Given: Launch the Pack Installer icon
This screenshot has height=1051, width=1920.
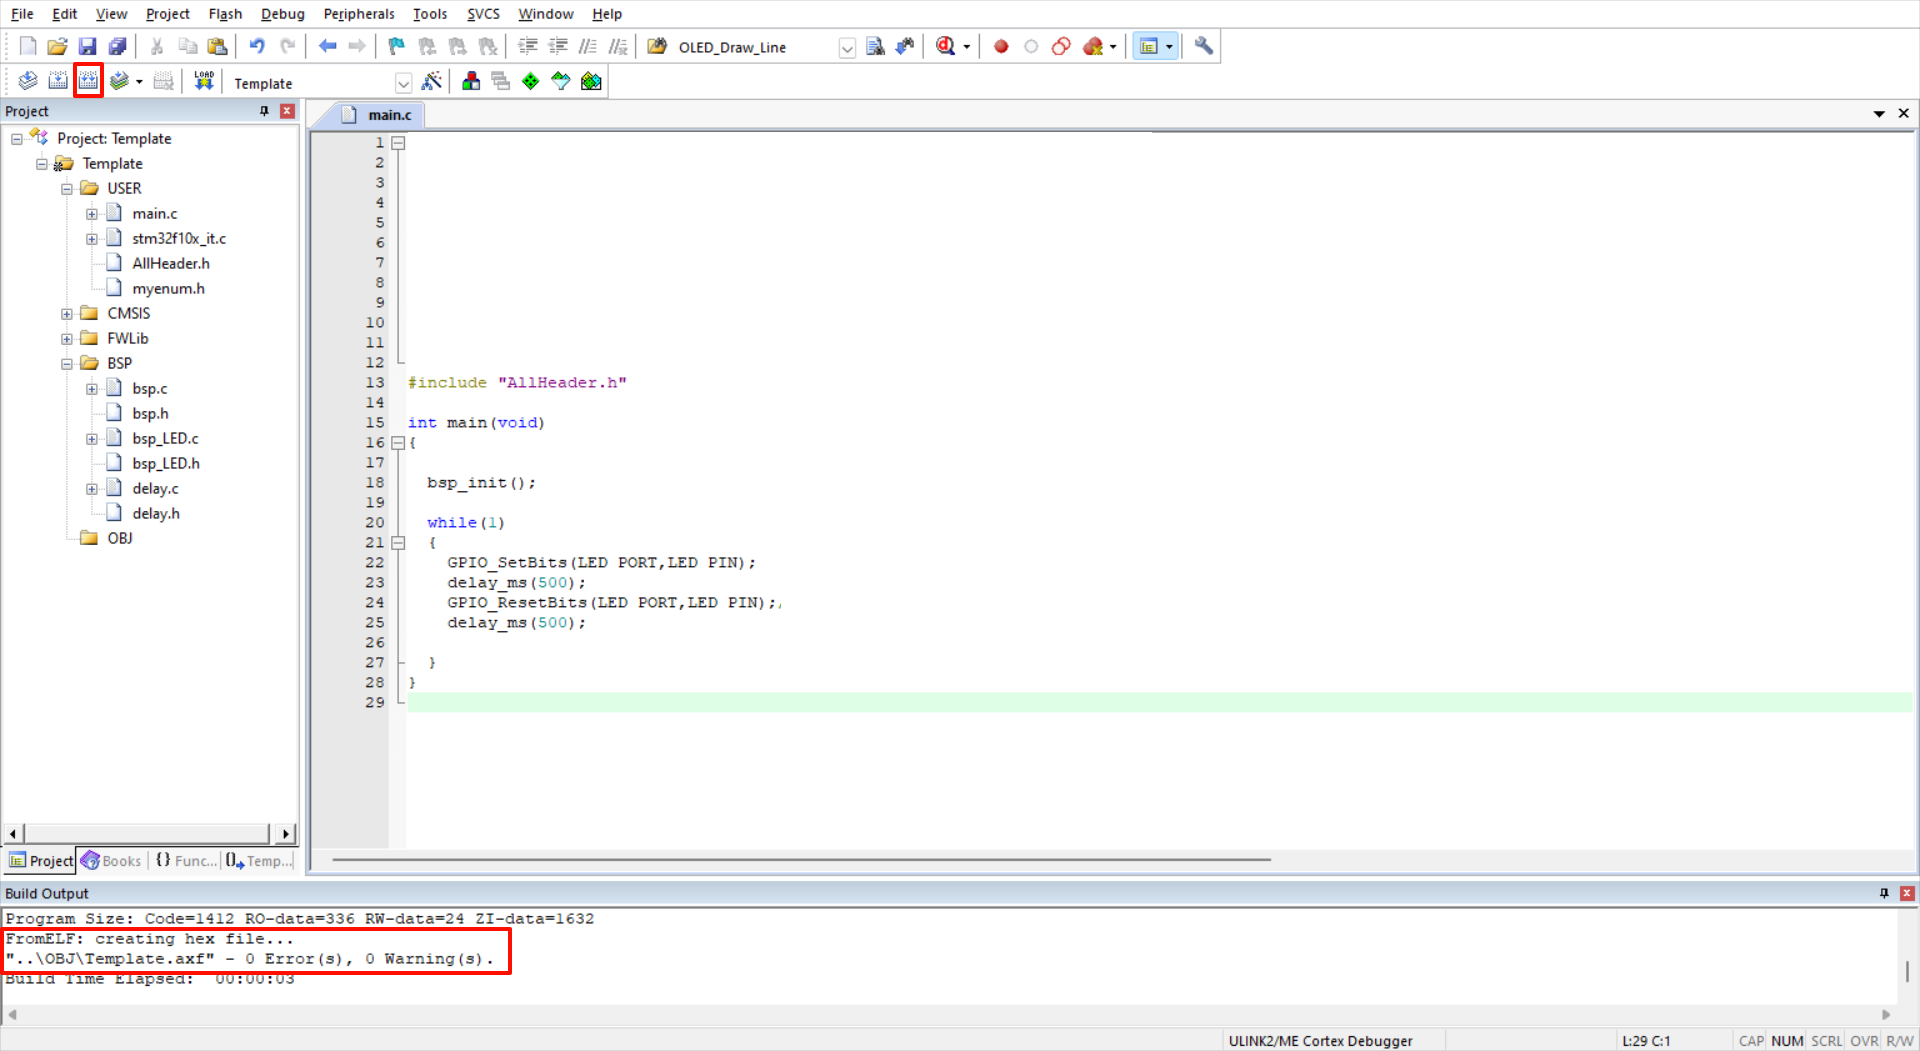Looking at the screenshot, I should click(x=591, y=81).
